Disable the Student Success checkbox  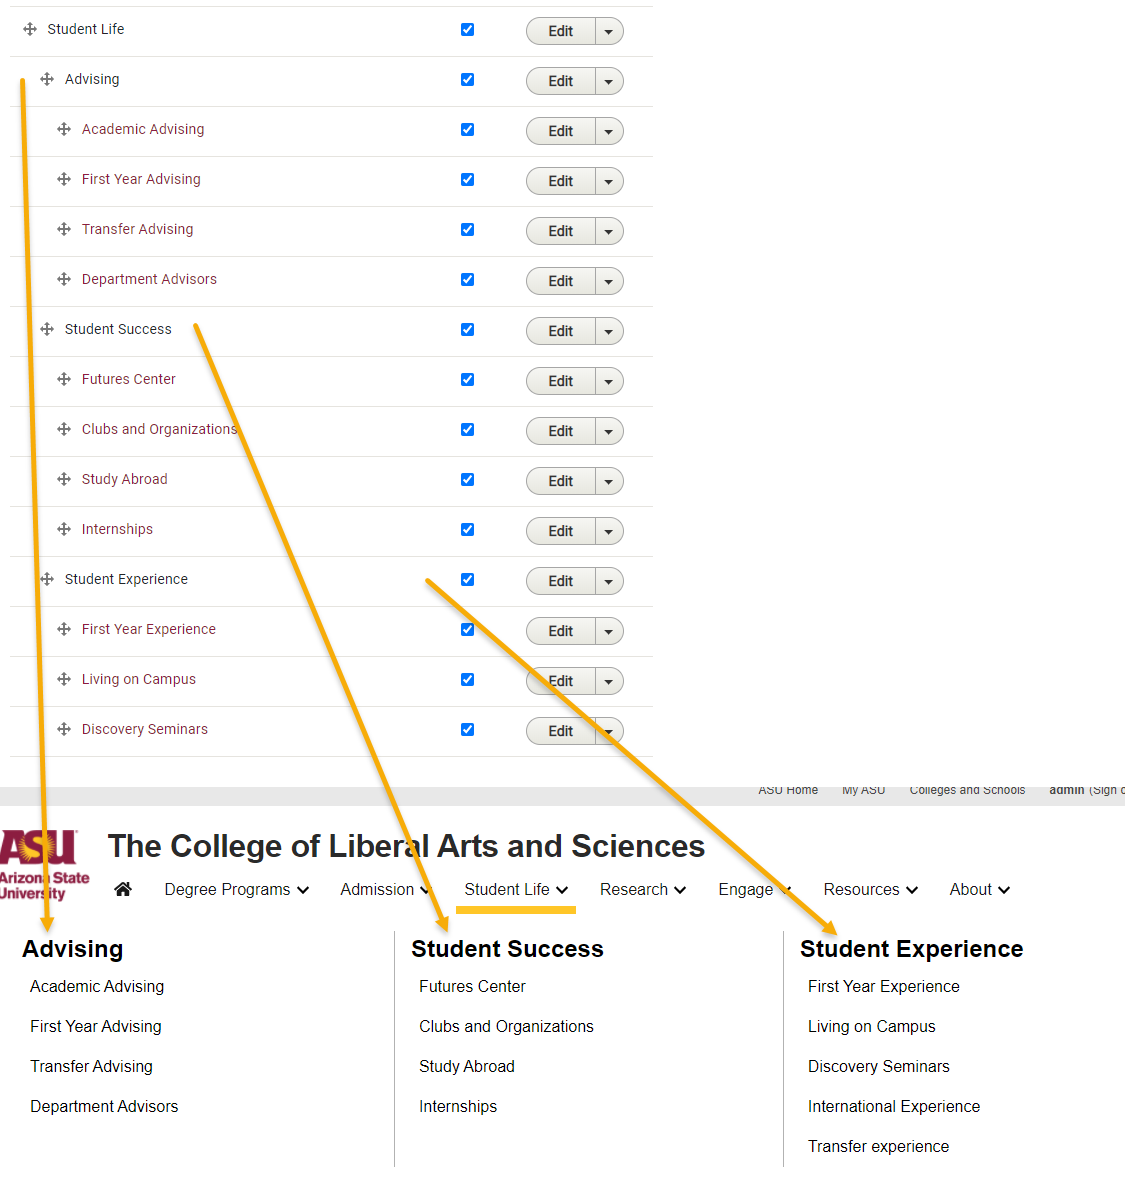tap(467, 329)
